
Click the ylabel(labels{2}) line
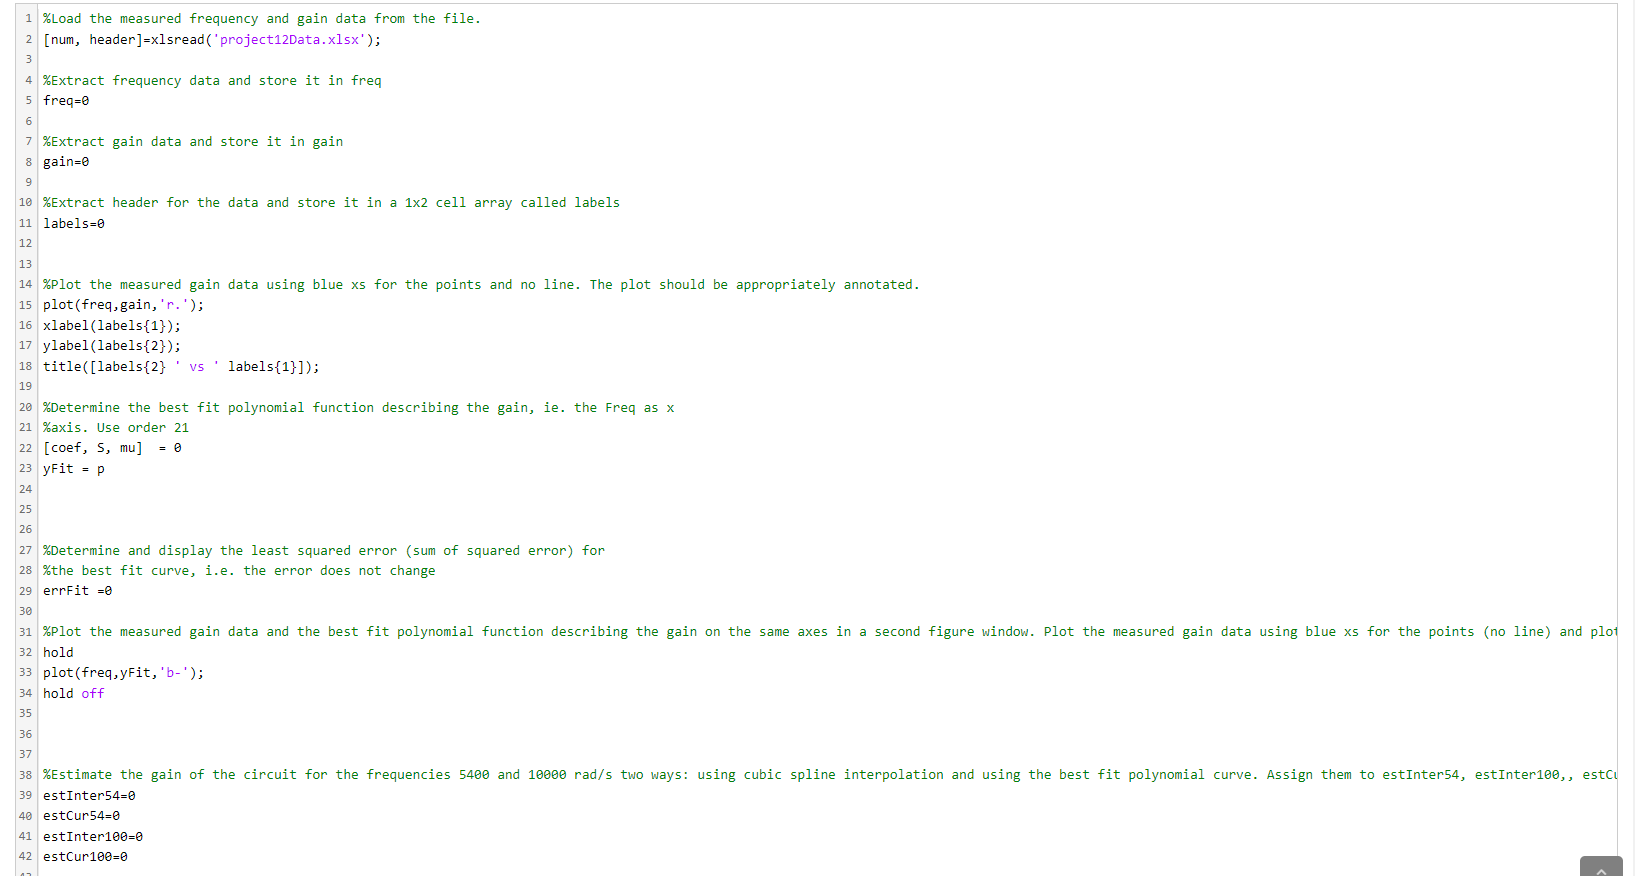[112, 346]
